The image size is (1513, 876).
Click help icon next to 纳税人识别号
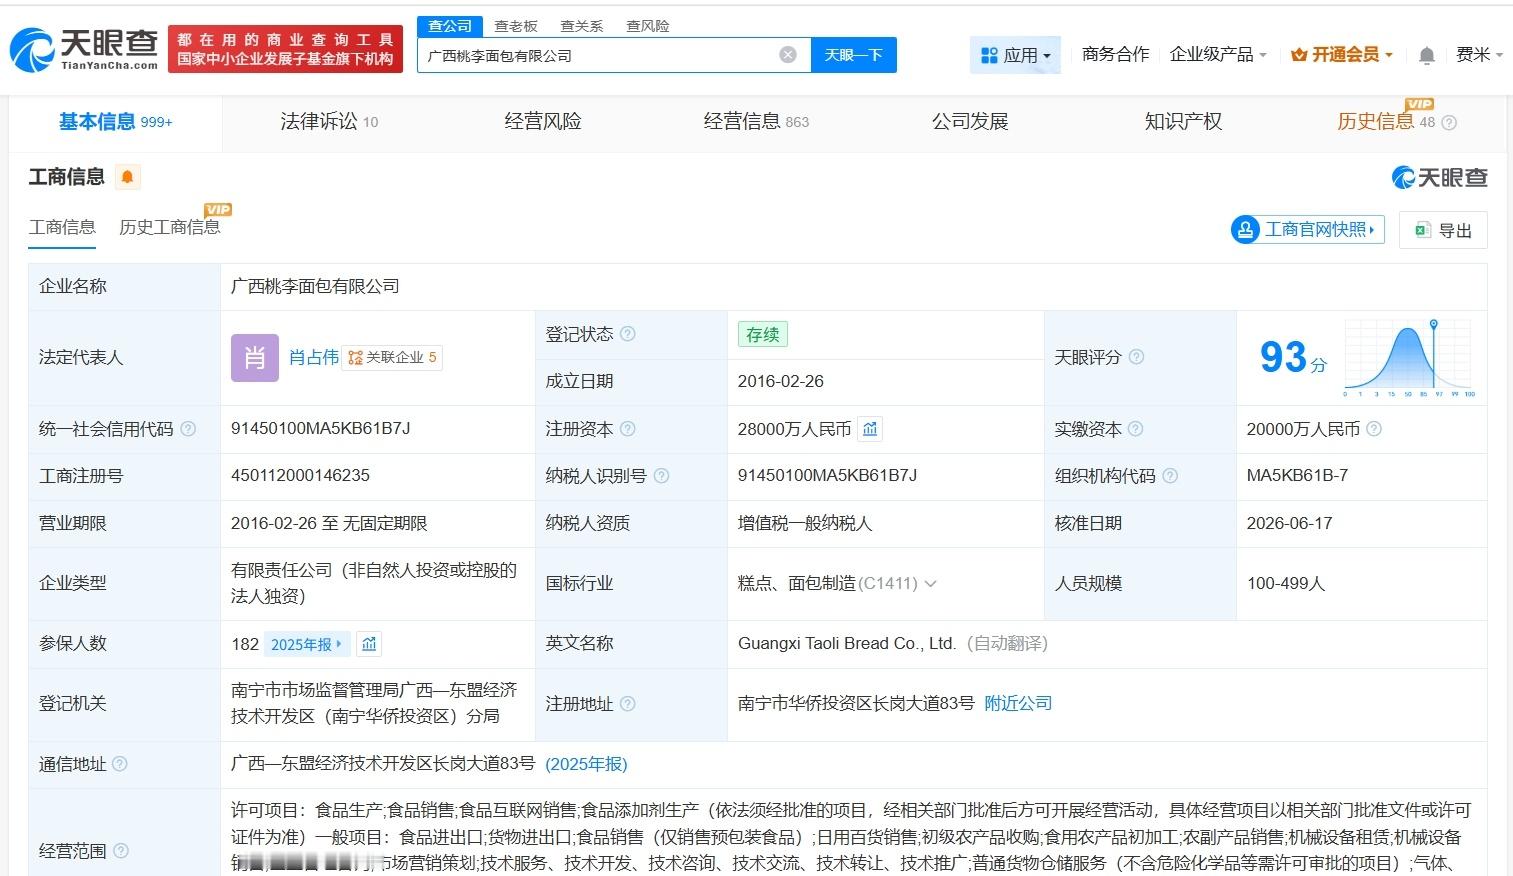click(x=661, y=476)
